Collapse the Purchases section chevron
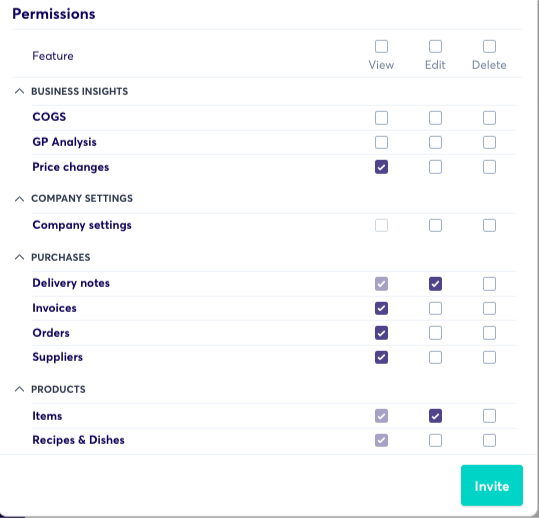539x518 pixels. (x=20, y=257)
